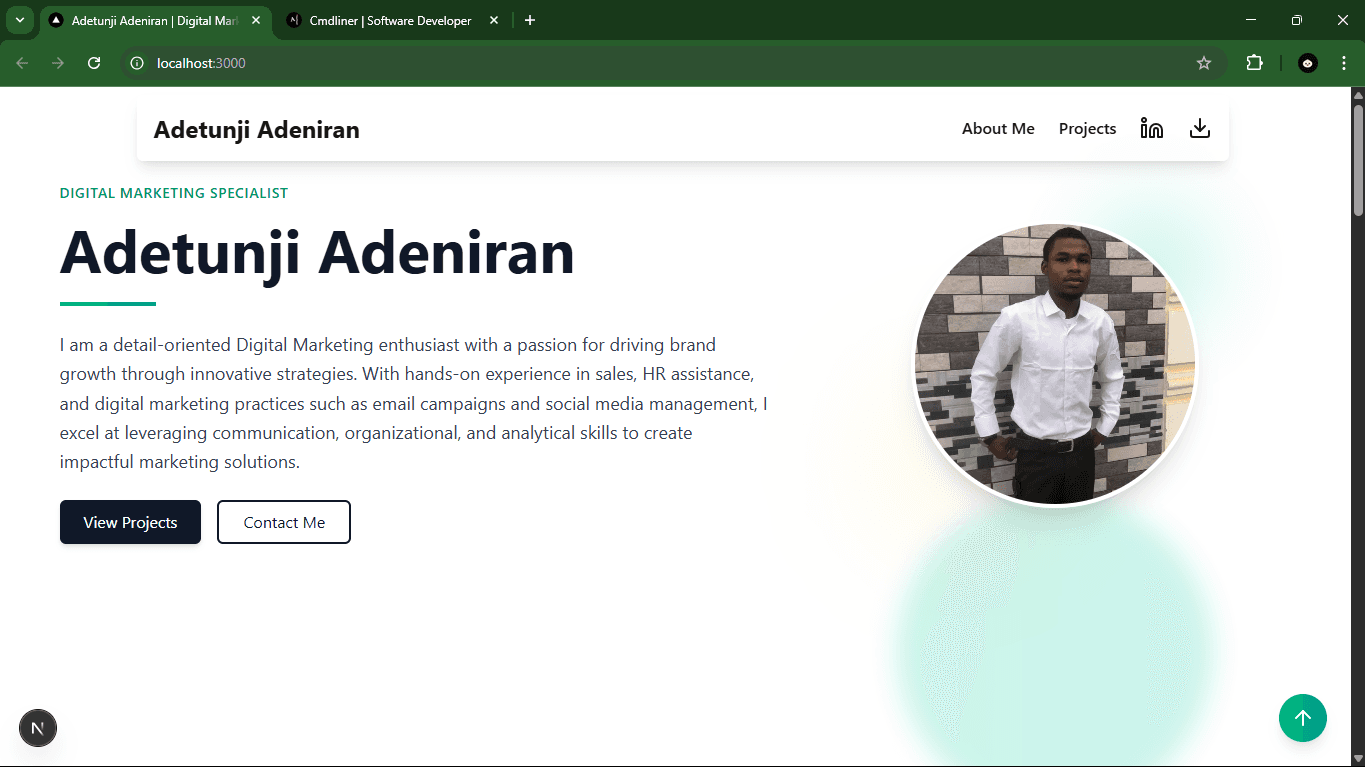Open the Chrome three-dot menu

point(1343,63)
